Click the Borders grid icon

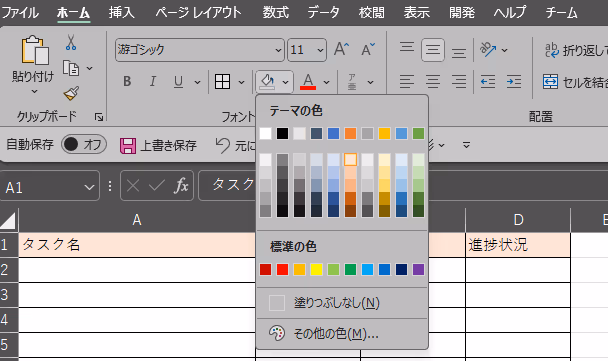pyautogui.click(x=223, y=81)
